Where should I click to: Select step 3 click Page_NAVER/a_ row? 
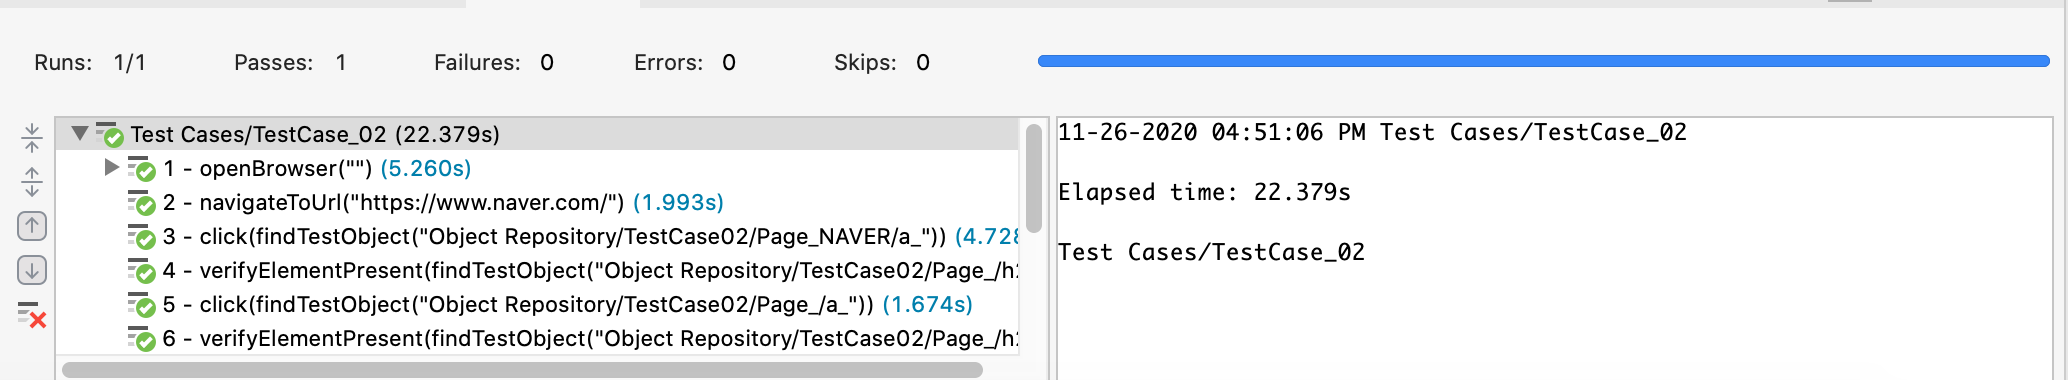(x=538, y=236)
